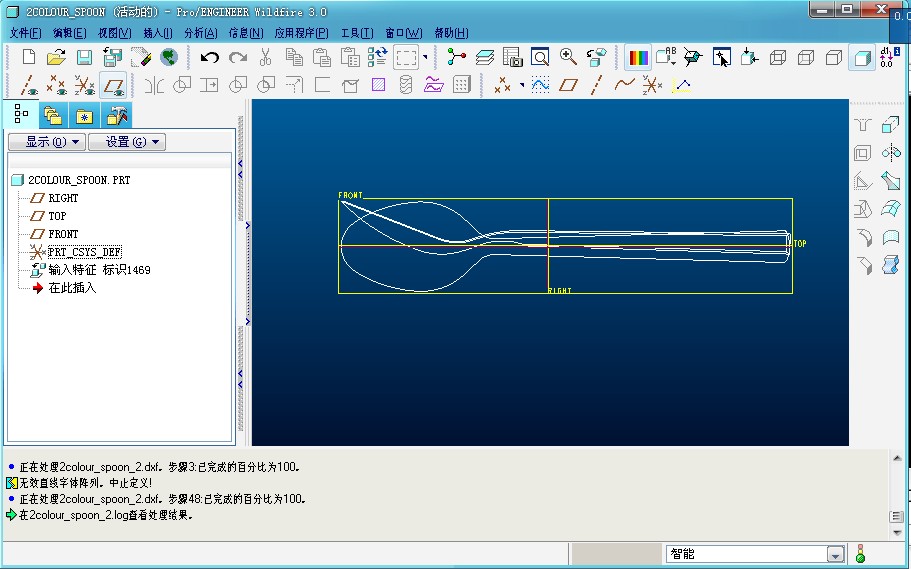Screen dimensions: 911x569
Task: Click the fill hatch square icon
Action: (x=378, y=85)
